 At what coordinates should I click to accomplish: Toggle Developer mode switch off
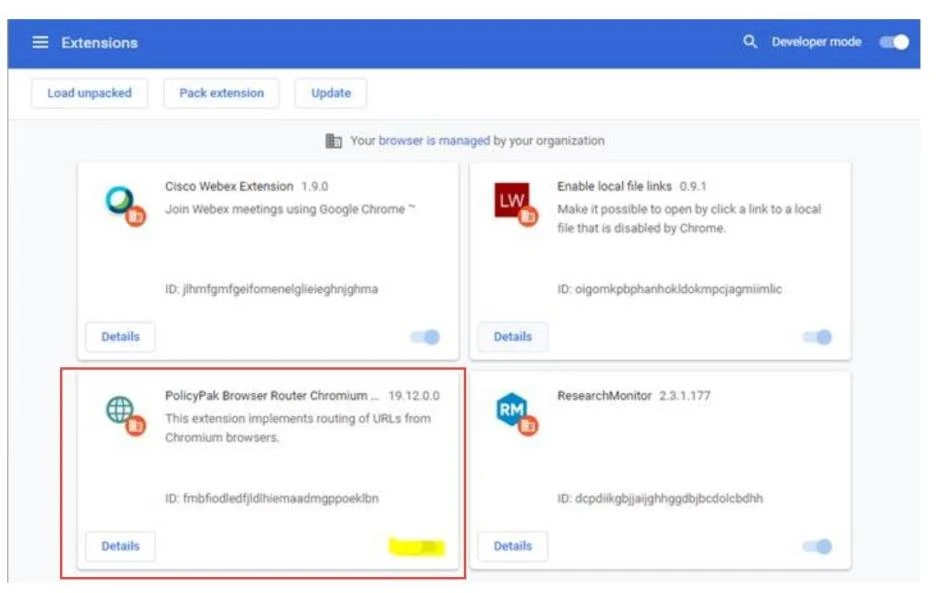pos(894,42)
